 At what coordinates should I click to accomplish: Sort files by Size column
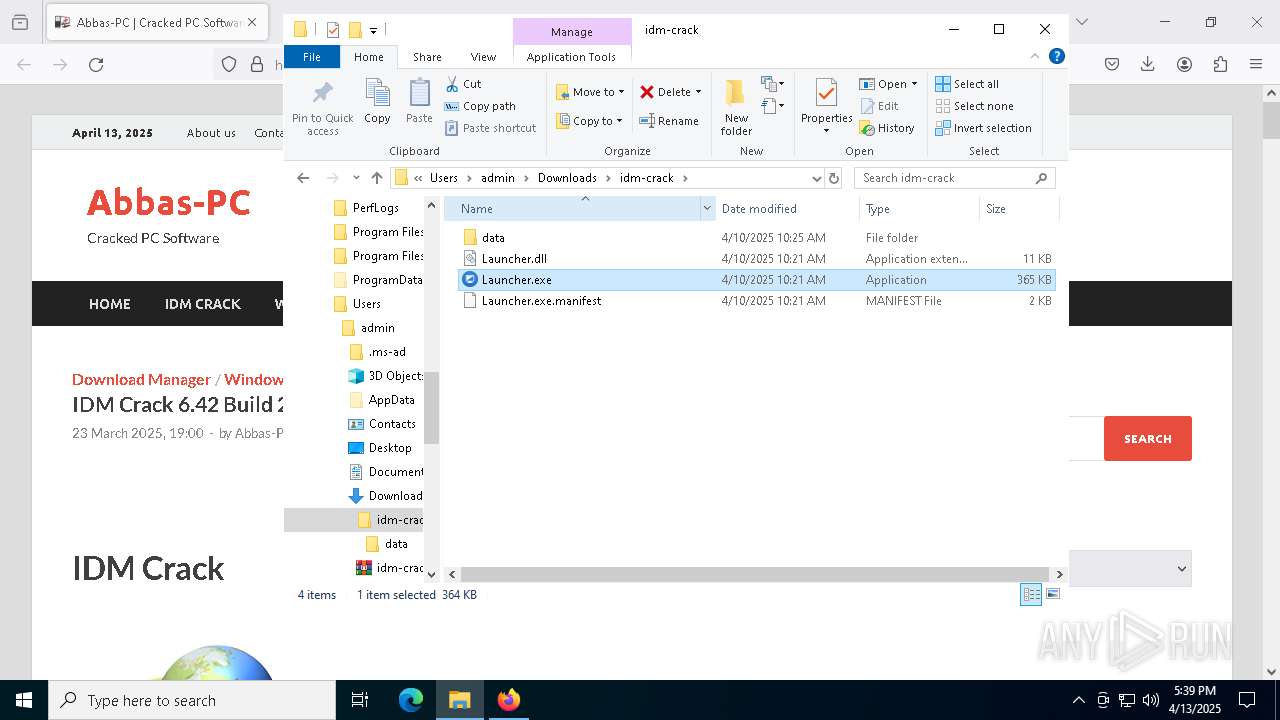coord(1018,209)
